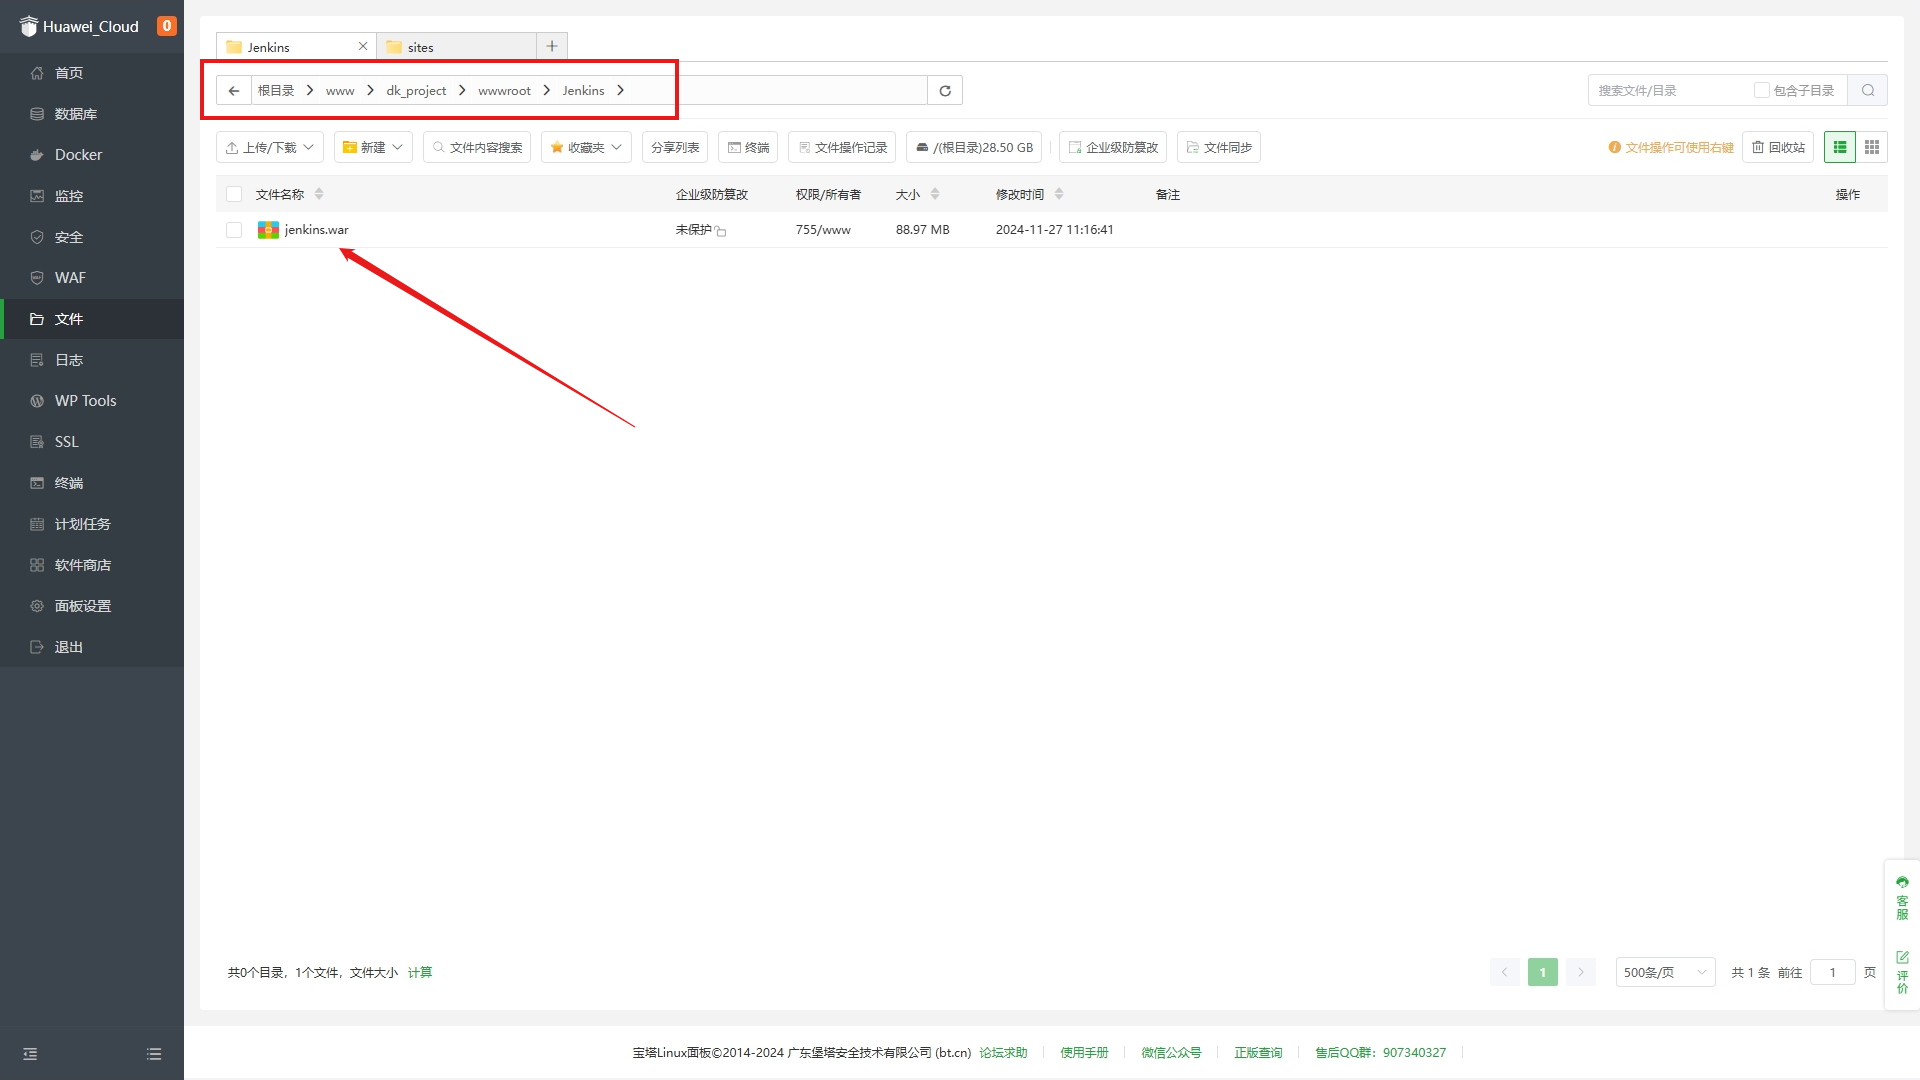This screenshot has height=1080, width=1920.
Task: Open the 500条/页 page size dropdown
Action: tap(1665, 972)
